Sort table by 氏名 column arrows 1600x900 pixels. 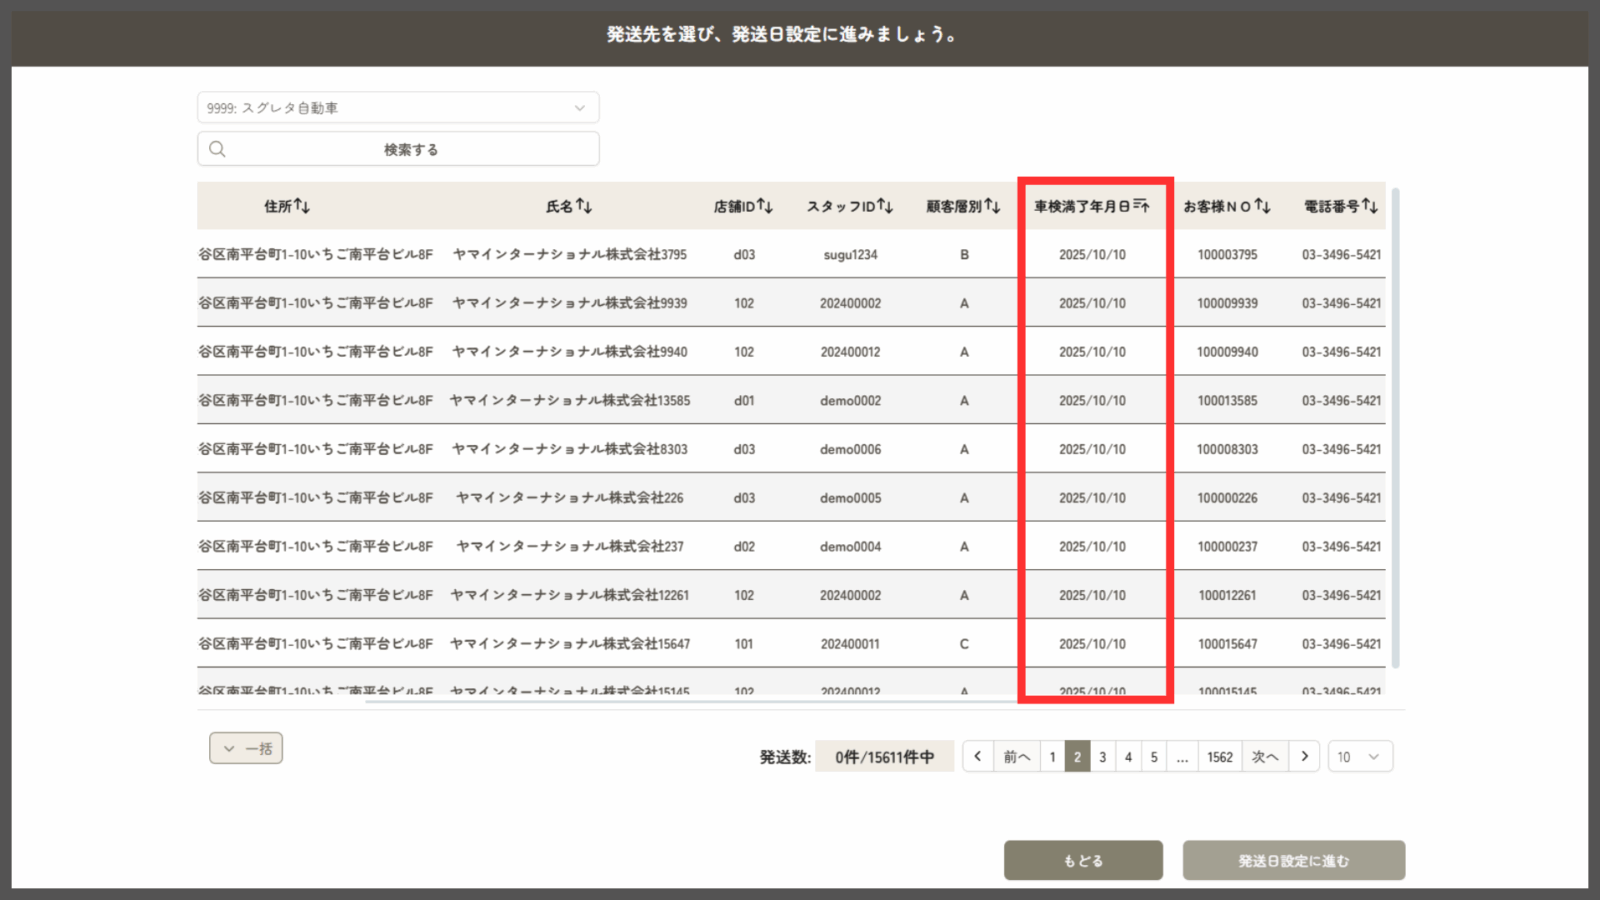pyautogui.click(x=584, y=206)
